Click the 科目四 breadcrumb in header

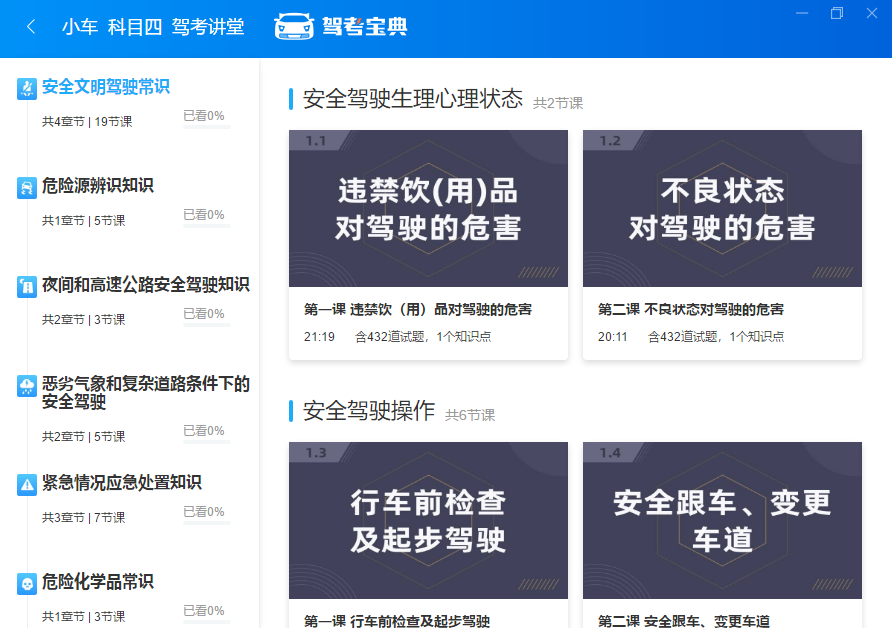(x=135, y=27)
